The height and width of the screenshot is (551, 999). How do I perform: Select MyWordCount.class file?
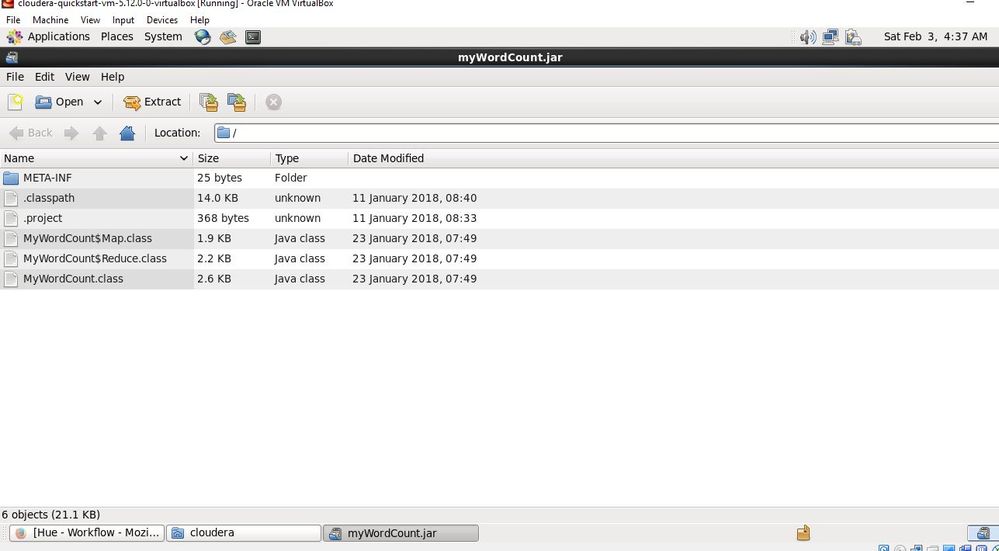(500, 278)
